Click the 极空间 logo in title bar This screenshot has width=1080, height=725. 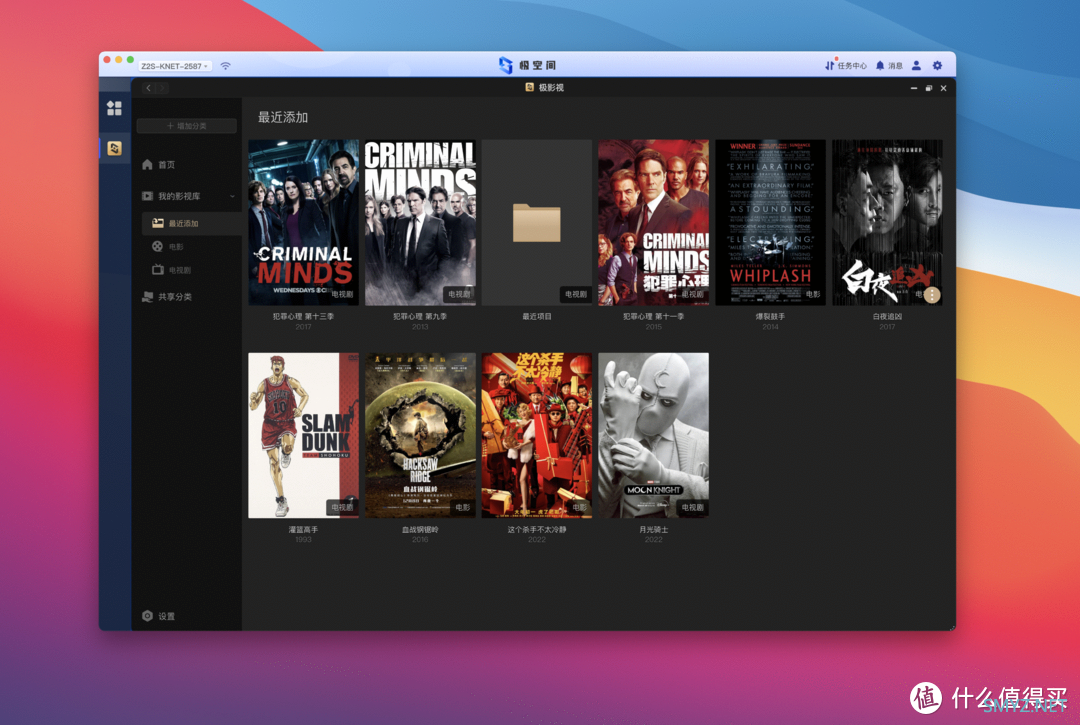point(528,65)
